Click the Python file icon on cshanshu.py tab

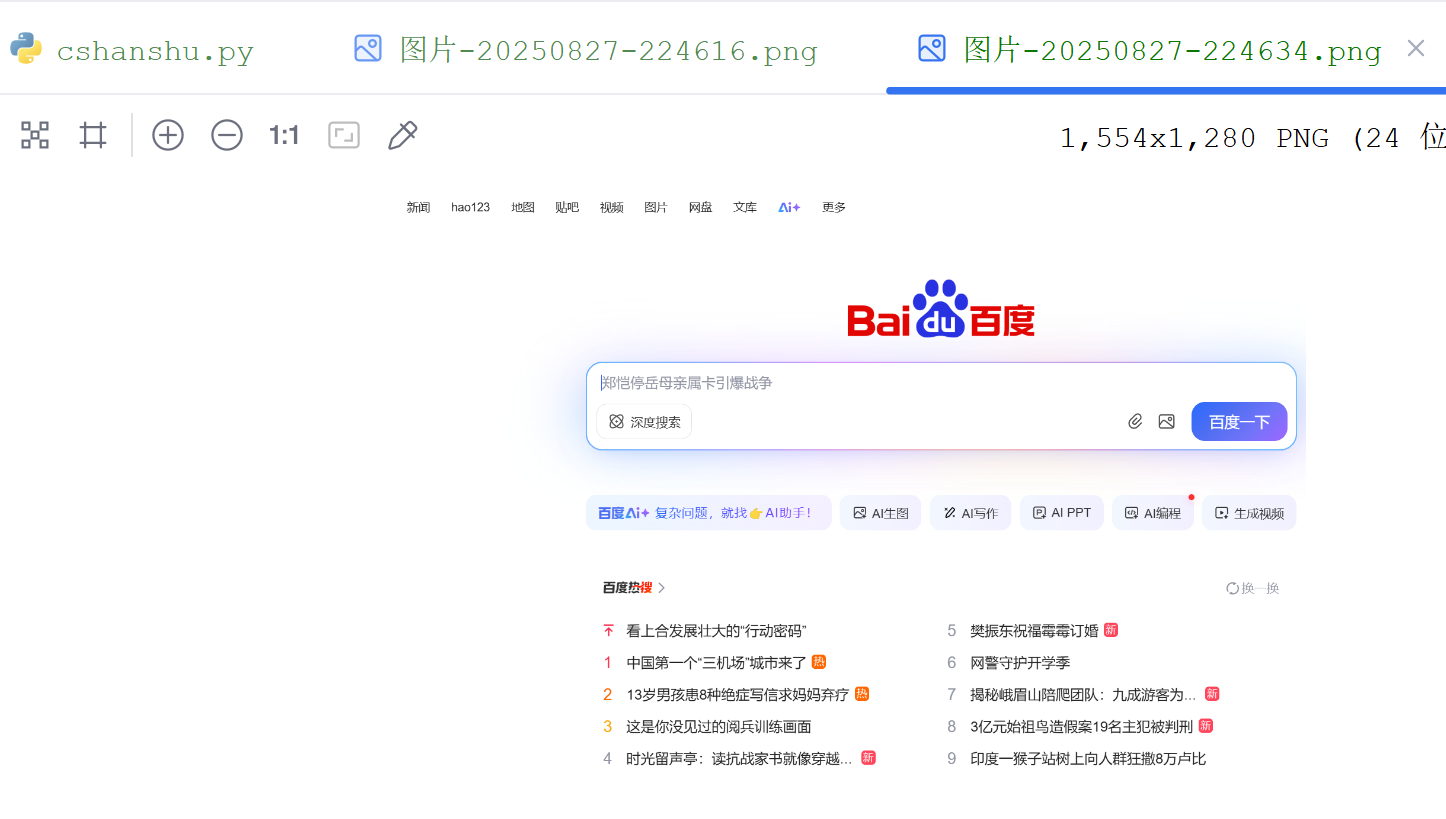26,48
